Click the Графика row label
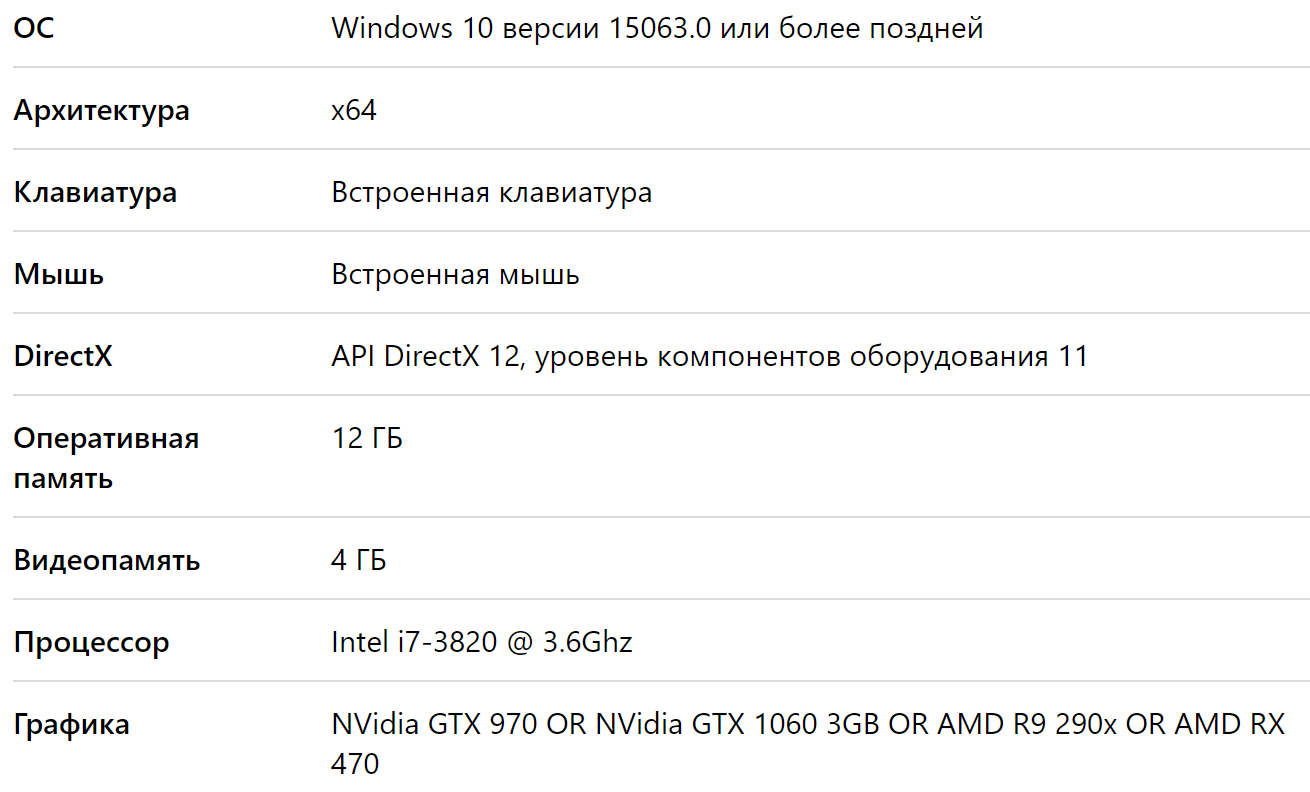 tap(71, 725)
